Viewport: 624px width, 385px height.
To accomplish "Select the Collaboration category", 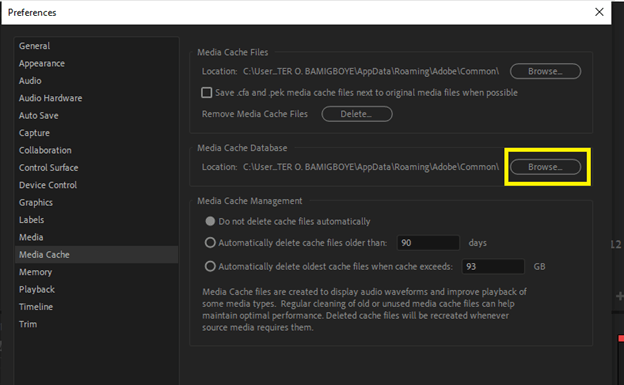I will (x=45, y=150).
